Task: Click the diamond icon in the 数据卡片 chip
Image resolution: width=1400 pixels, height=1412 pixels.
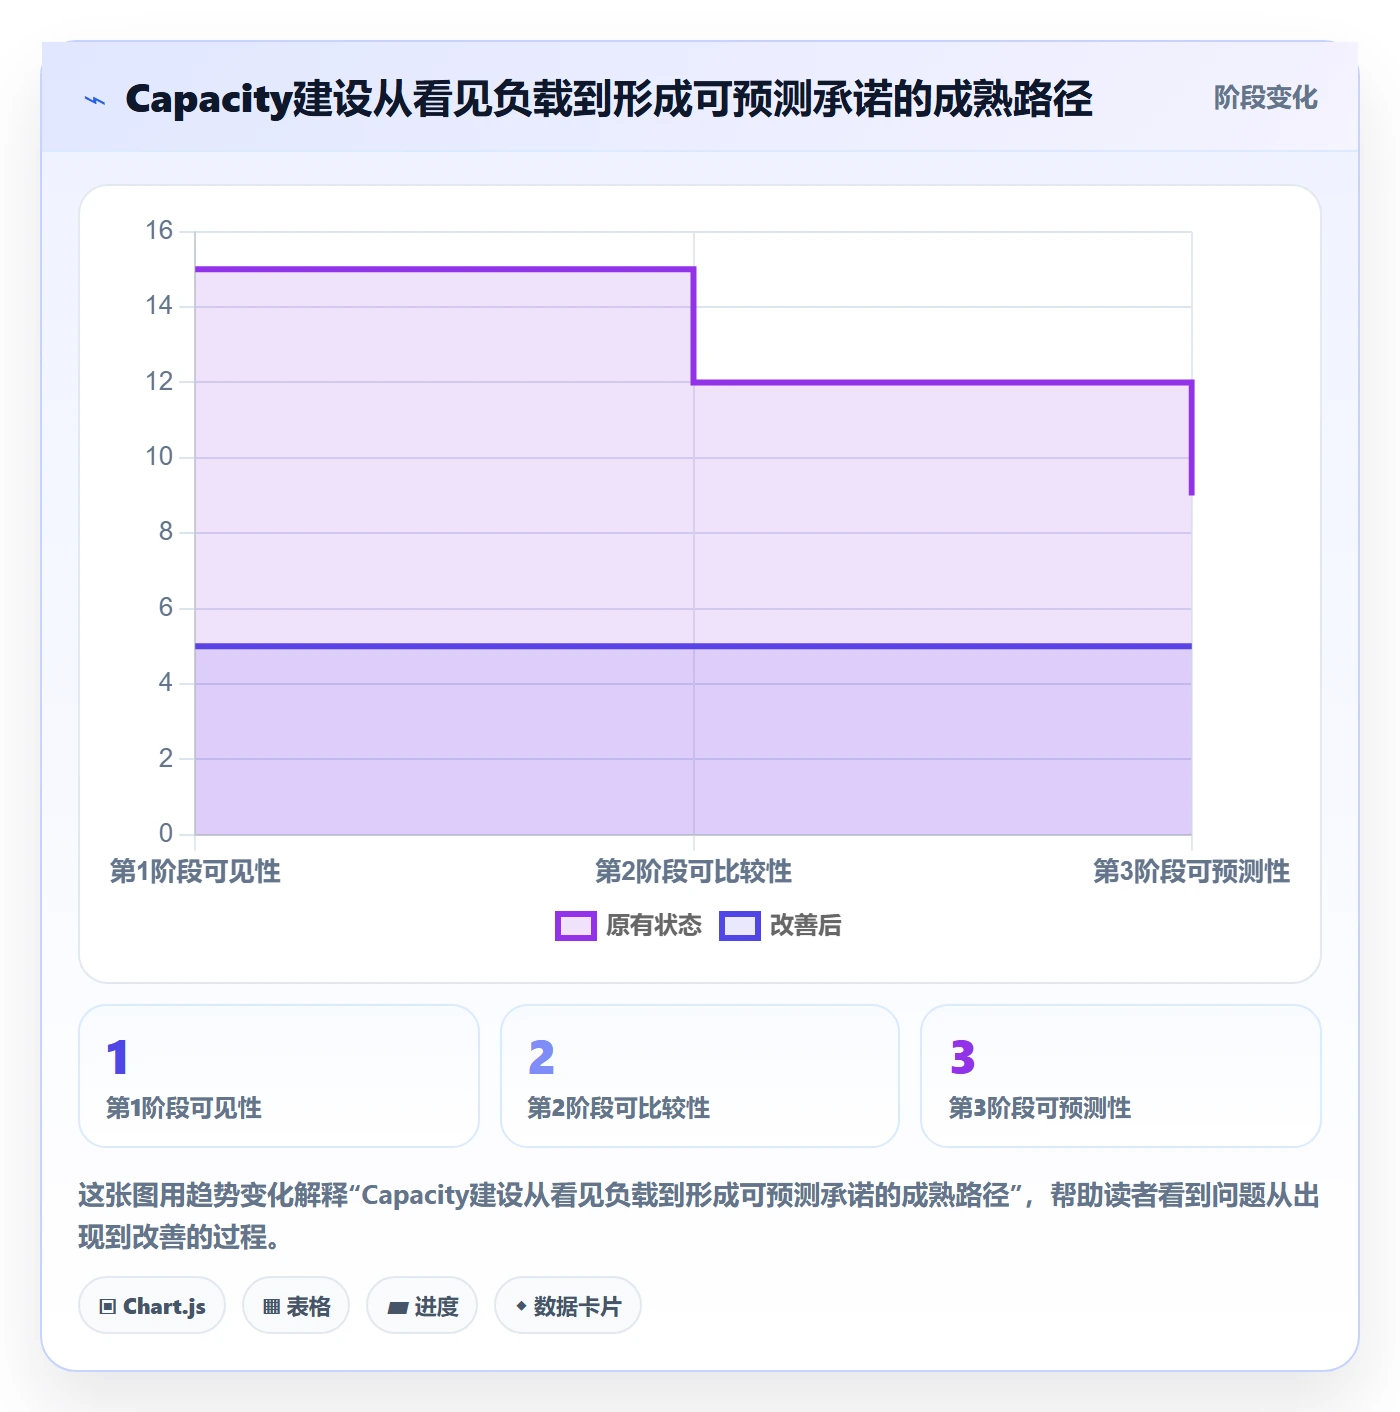Action: point(521,1306)
